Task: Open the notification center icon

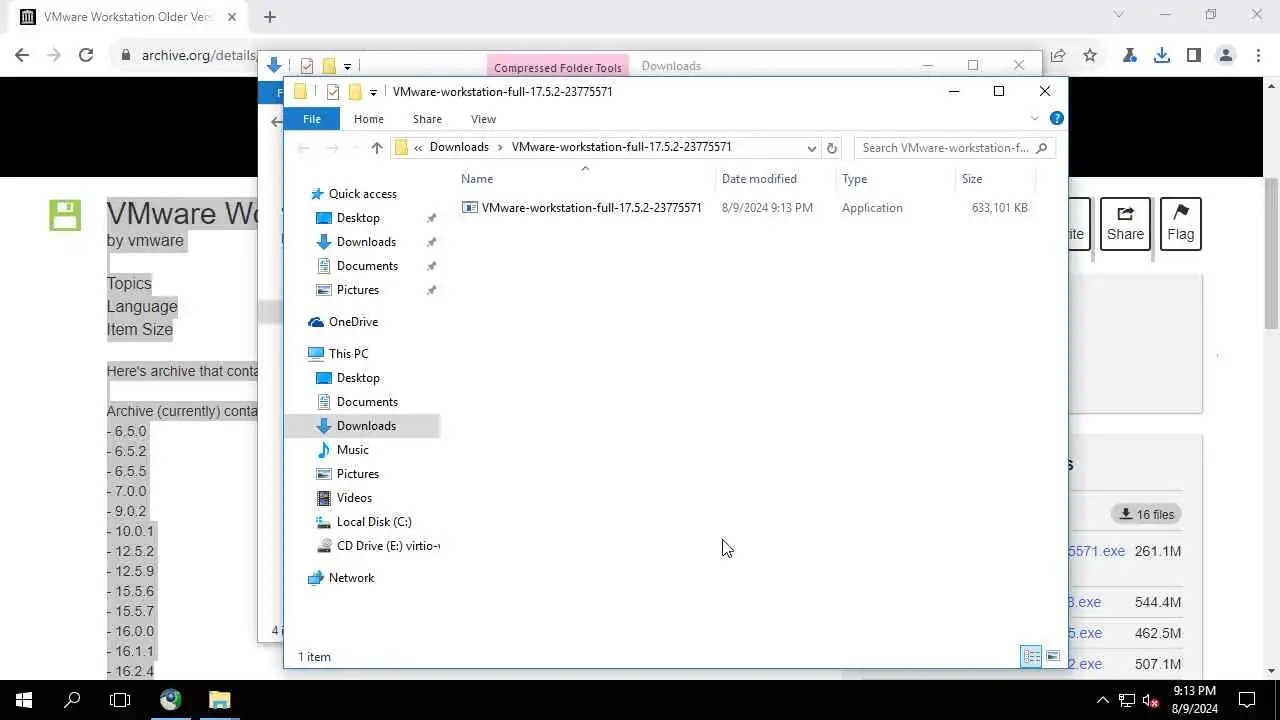Action: (x=1248, y=700)
